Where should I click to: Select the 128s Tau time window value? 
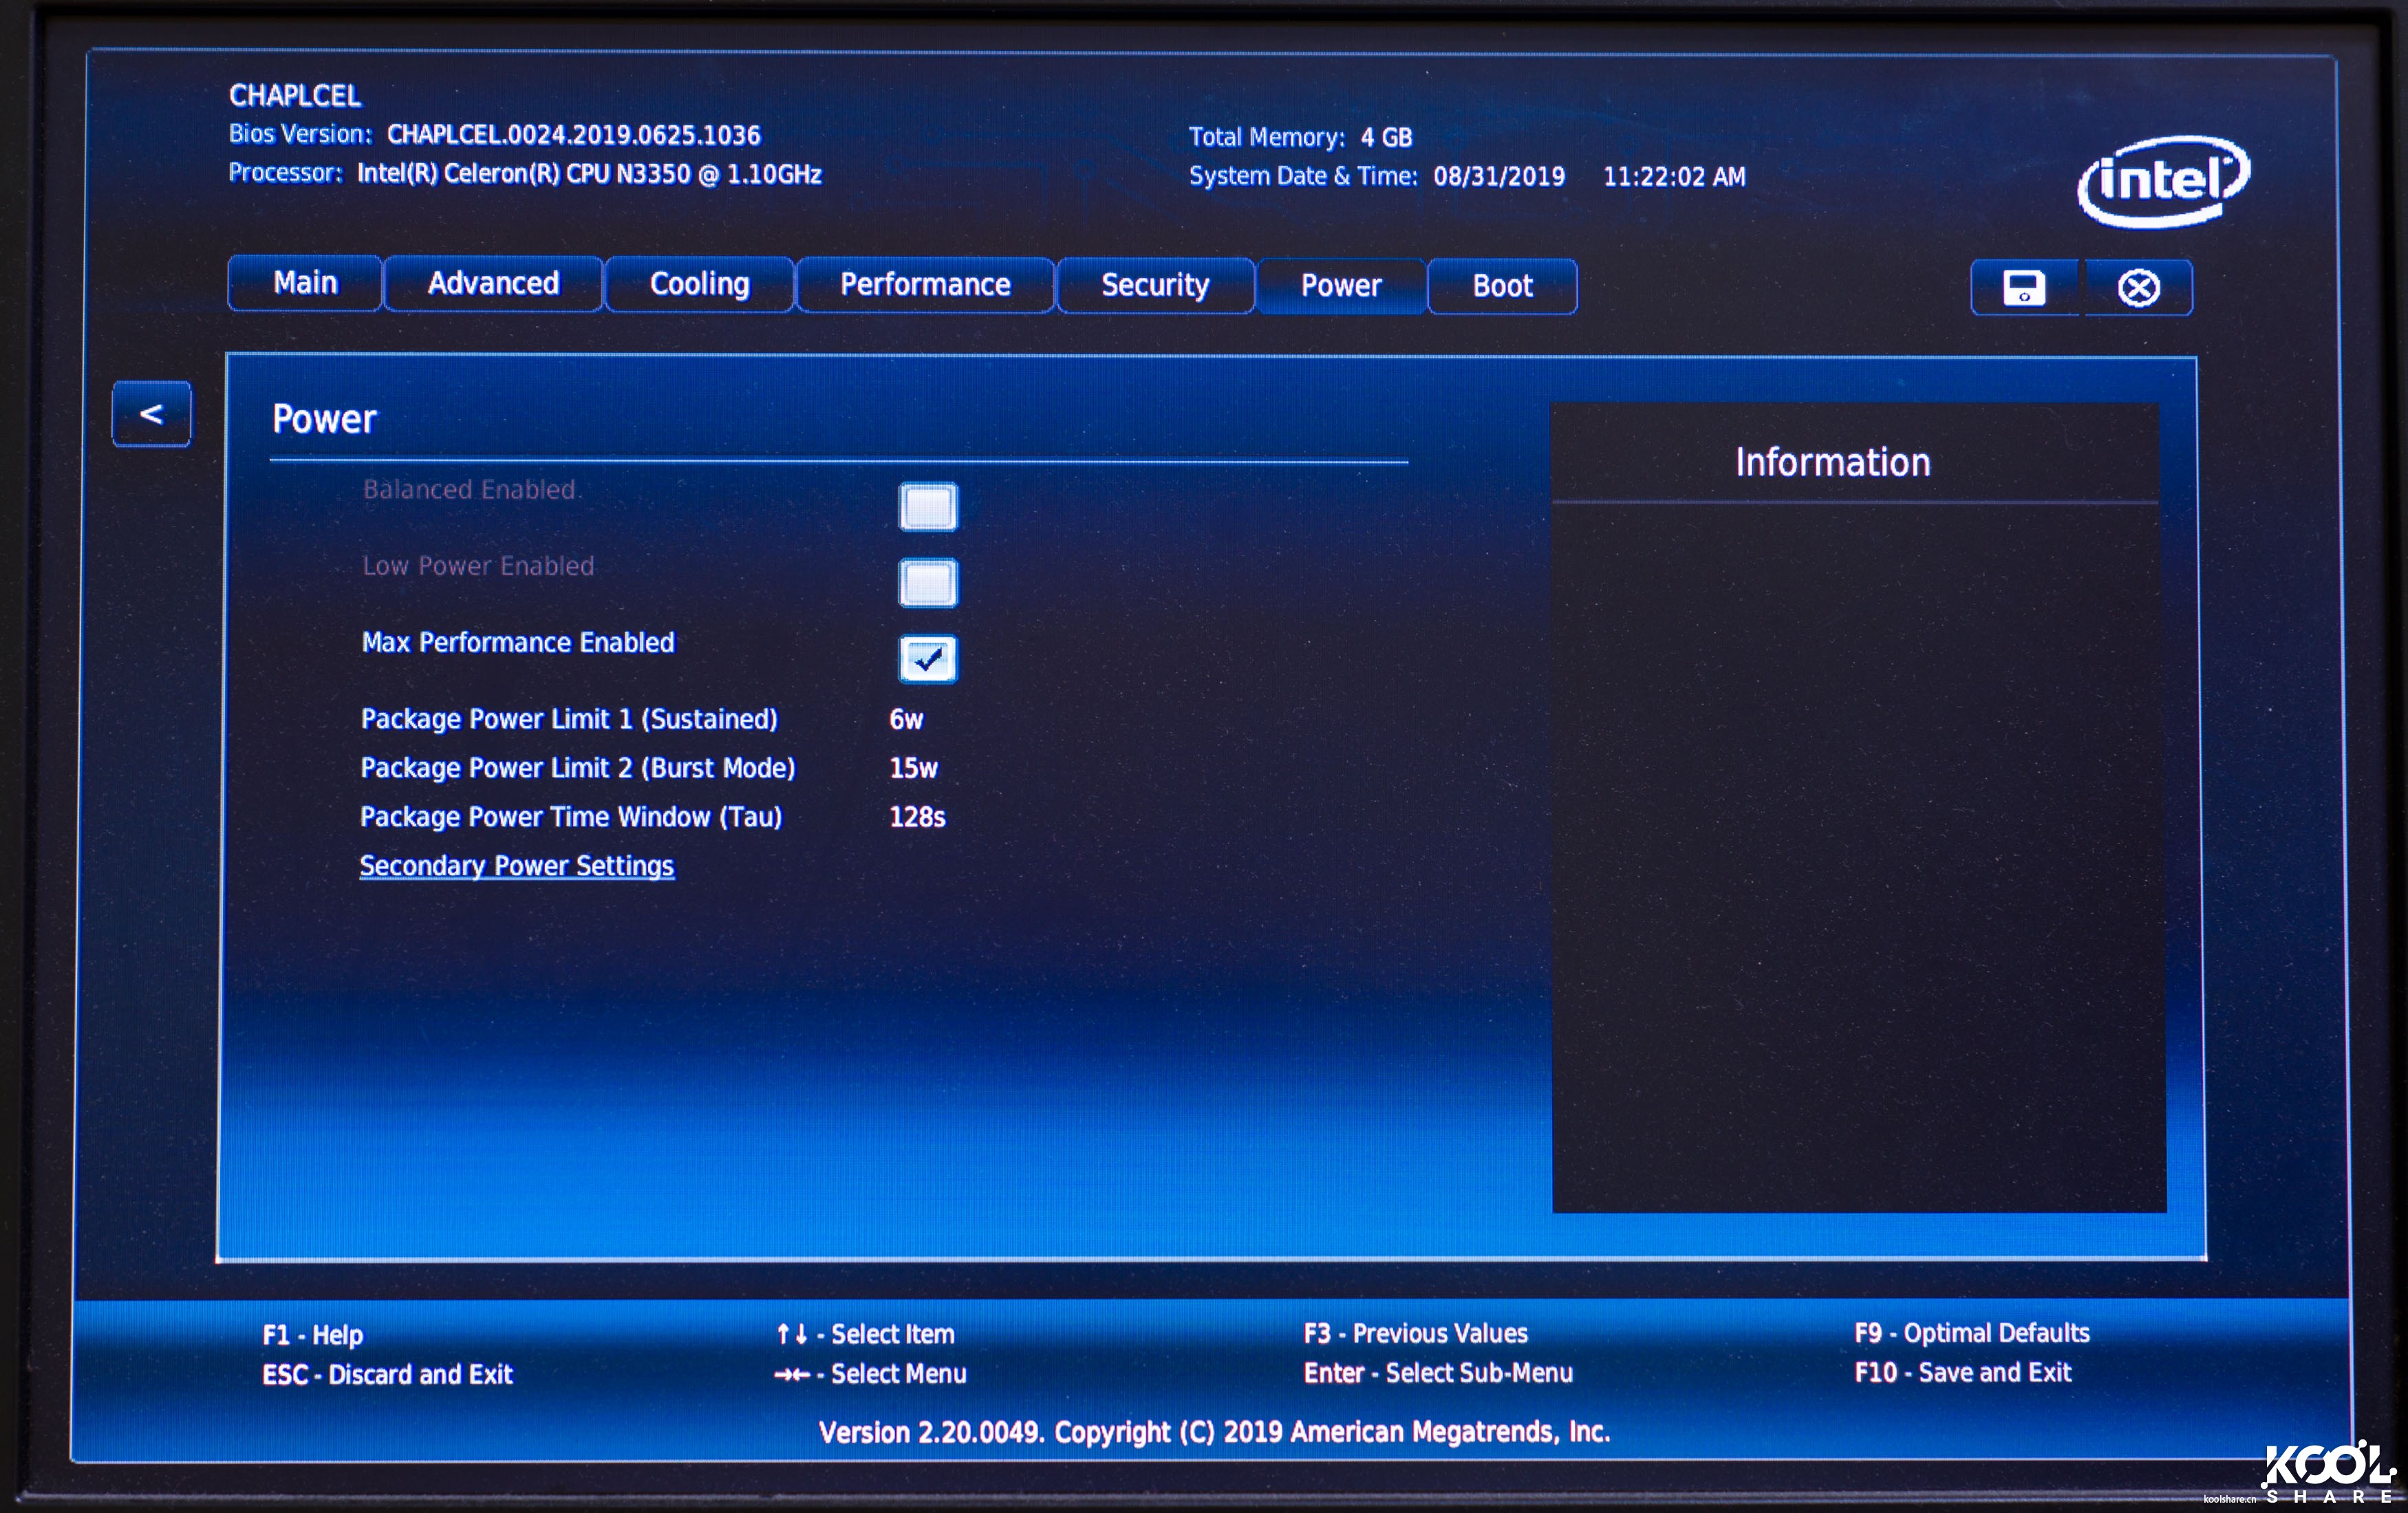point(917,818)
